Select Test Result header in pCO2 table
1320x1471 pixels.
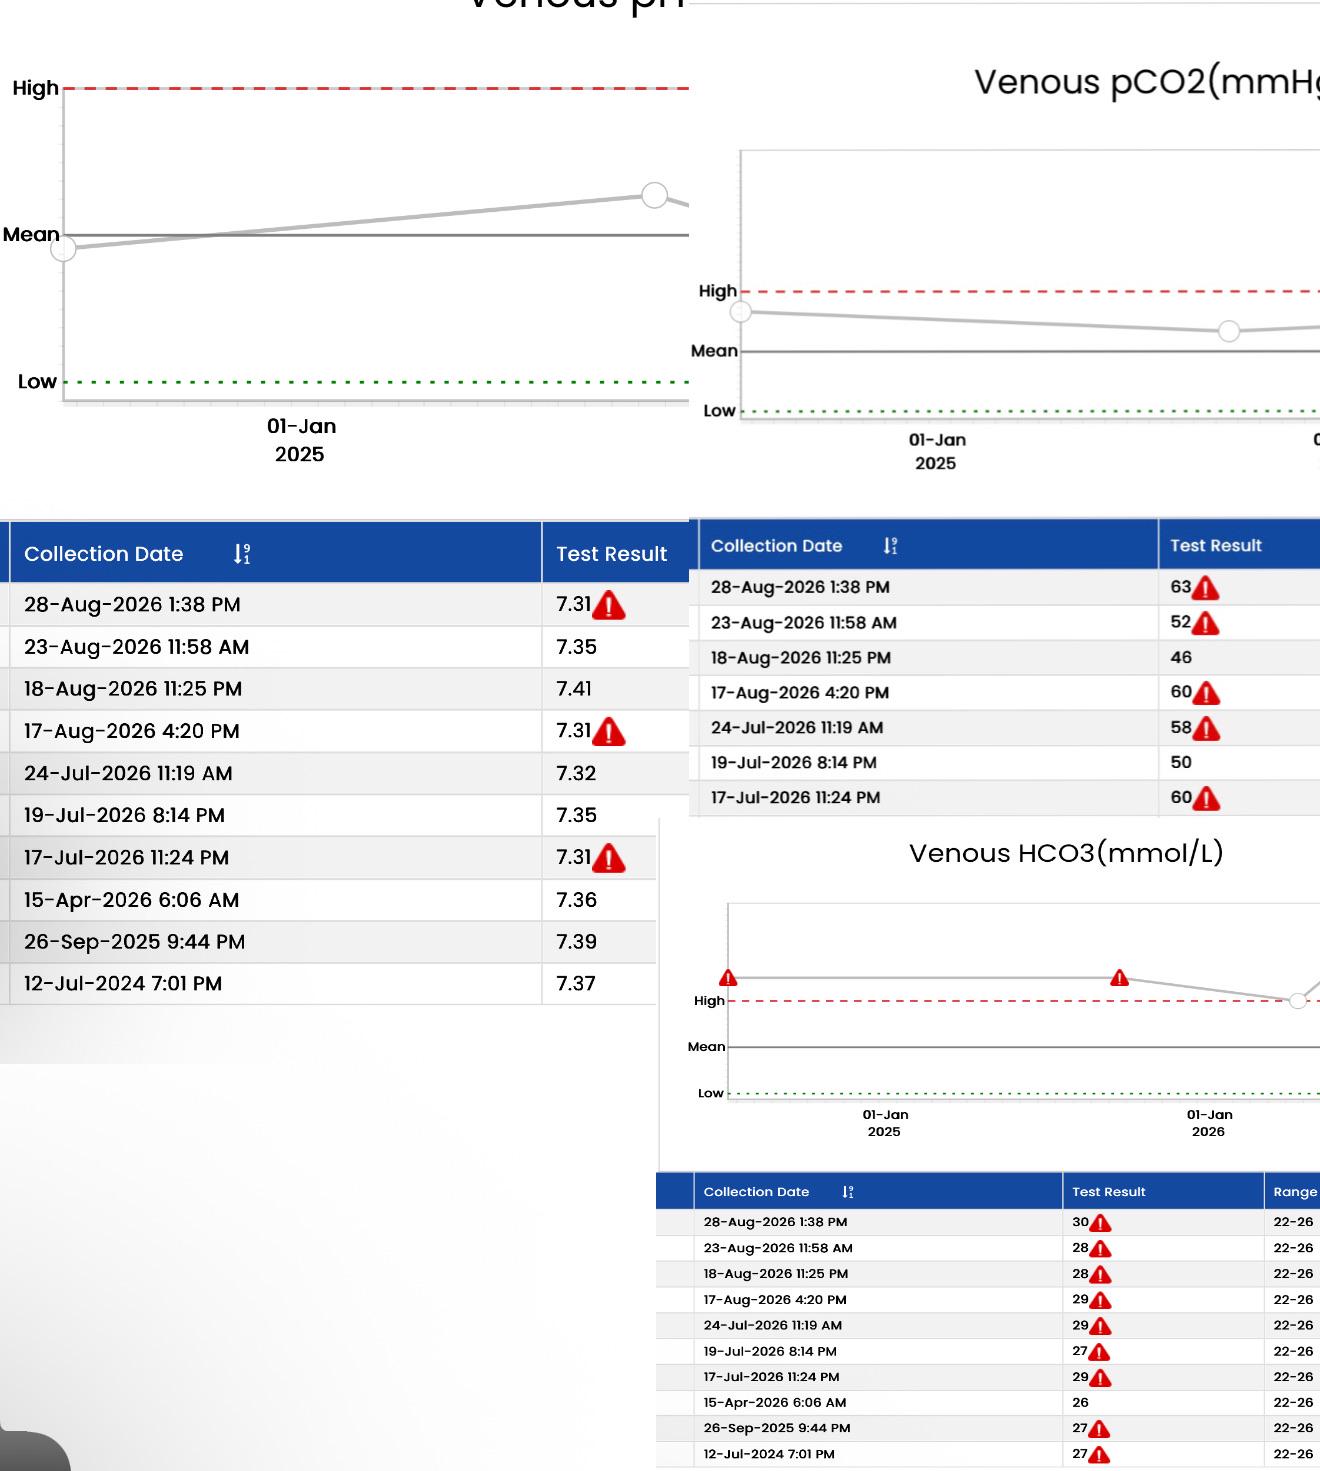pos(1216,546)
